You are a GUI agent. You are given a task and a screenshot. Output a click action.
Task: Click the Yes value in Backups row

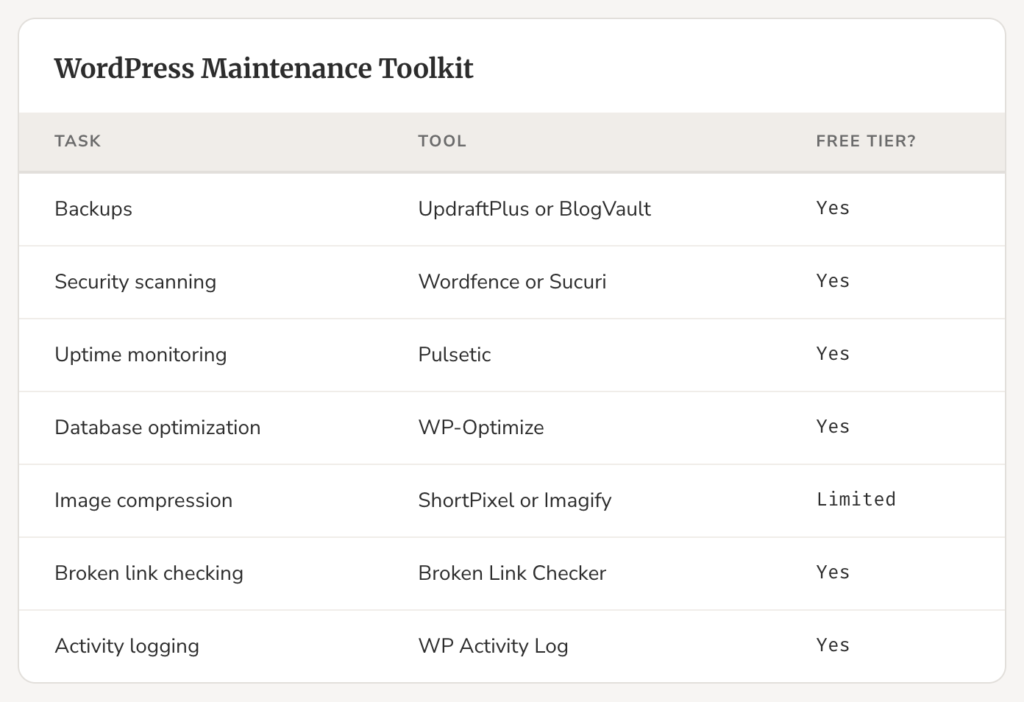[x=832, y=208]
